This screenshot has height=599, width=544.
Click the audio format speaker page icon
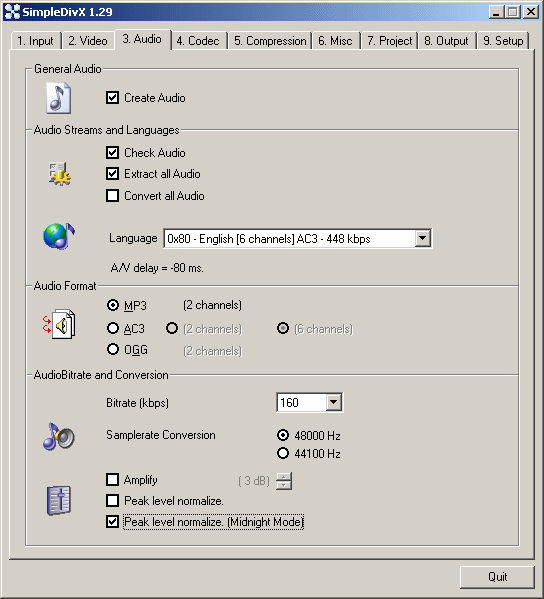[59, 324]
